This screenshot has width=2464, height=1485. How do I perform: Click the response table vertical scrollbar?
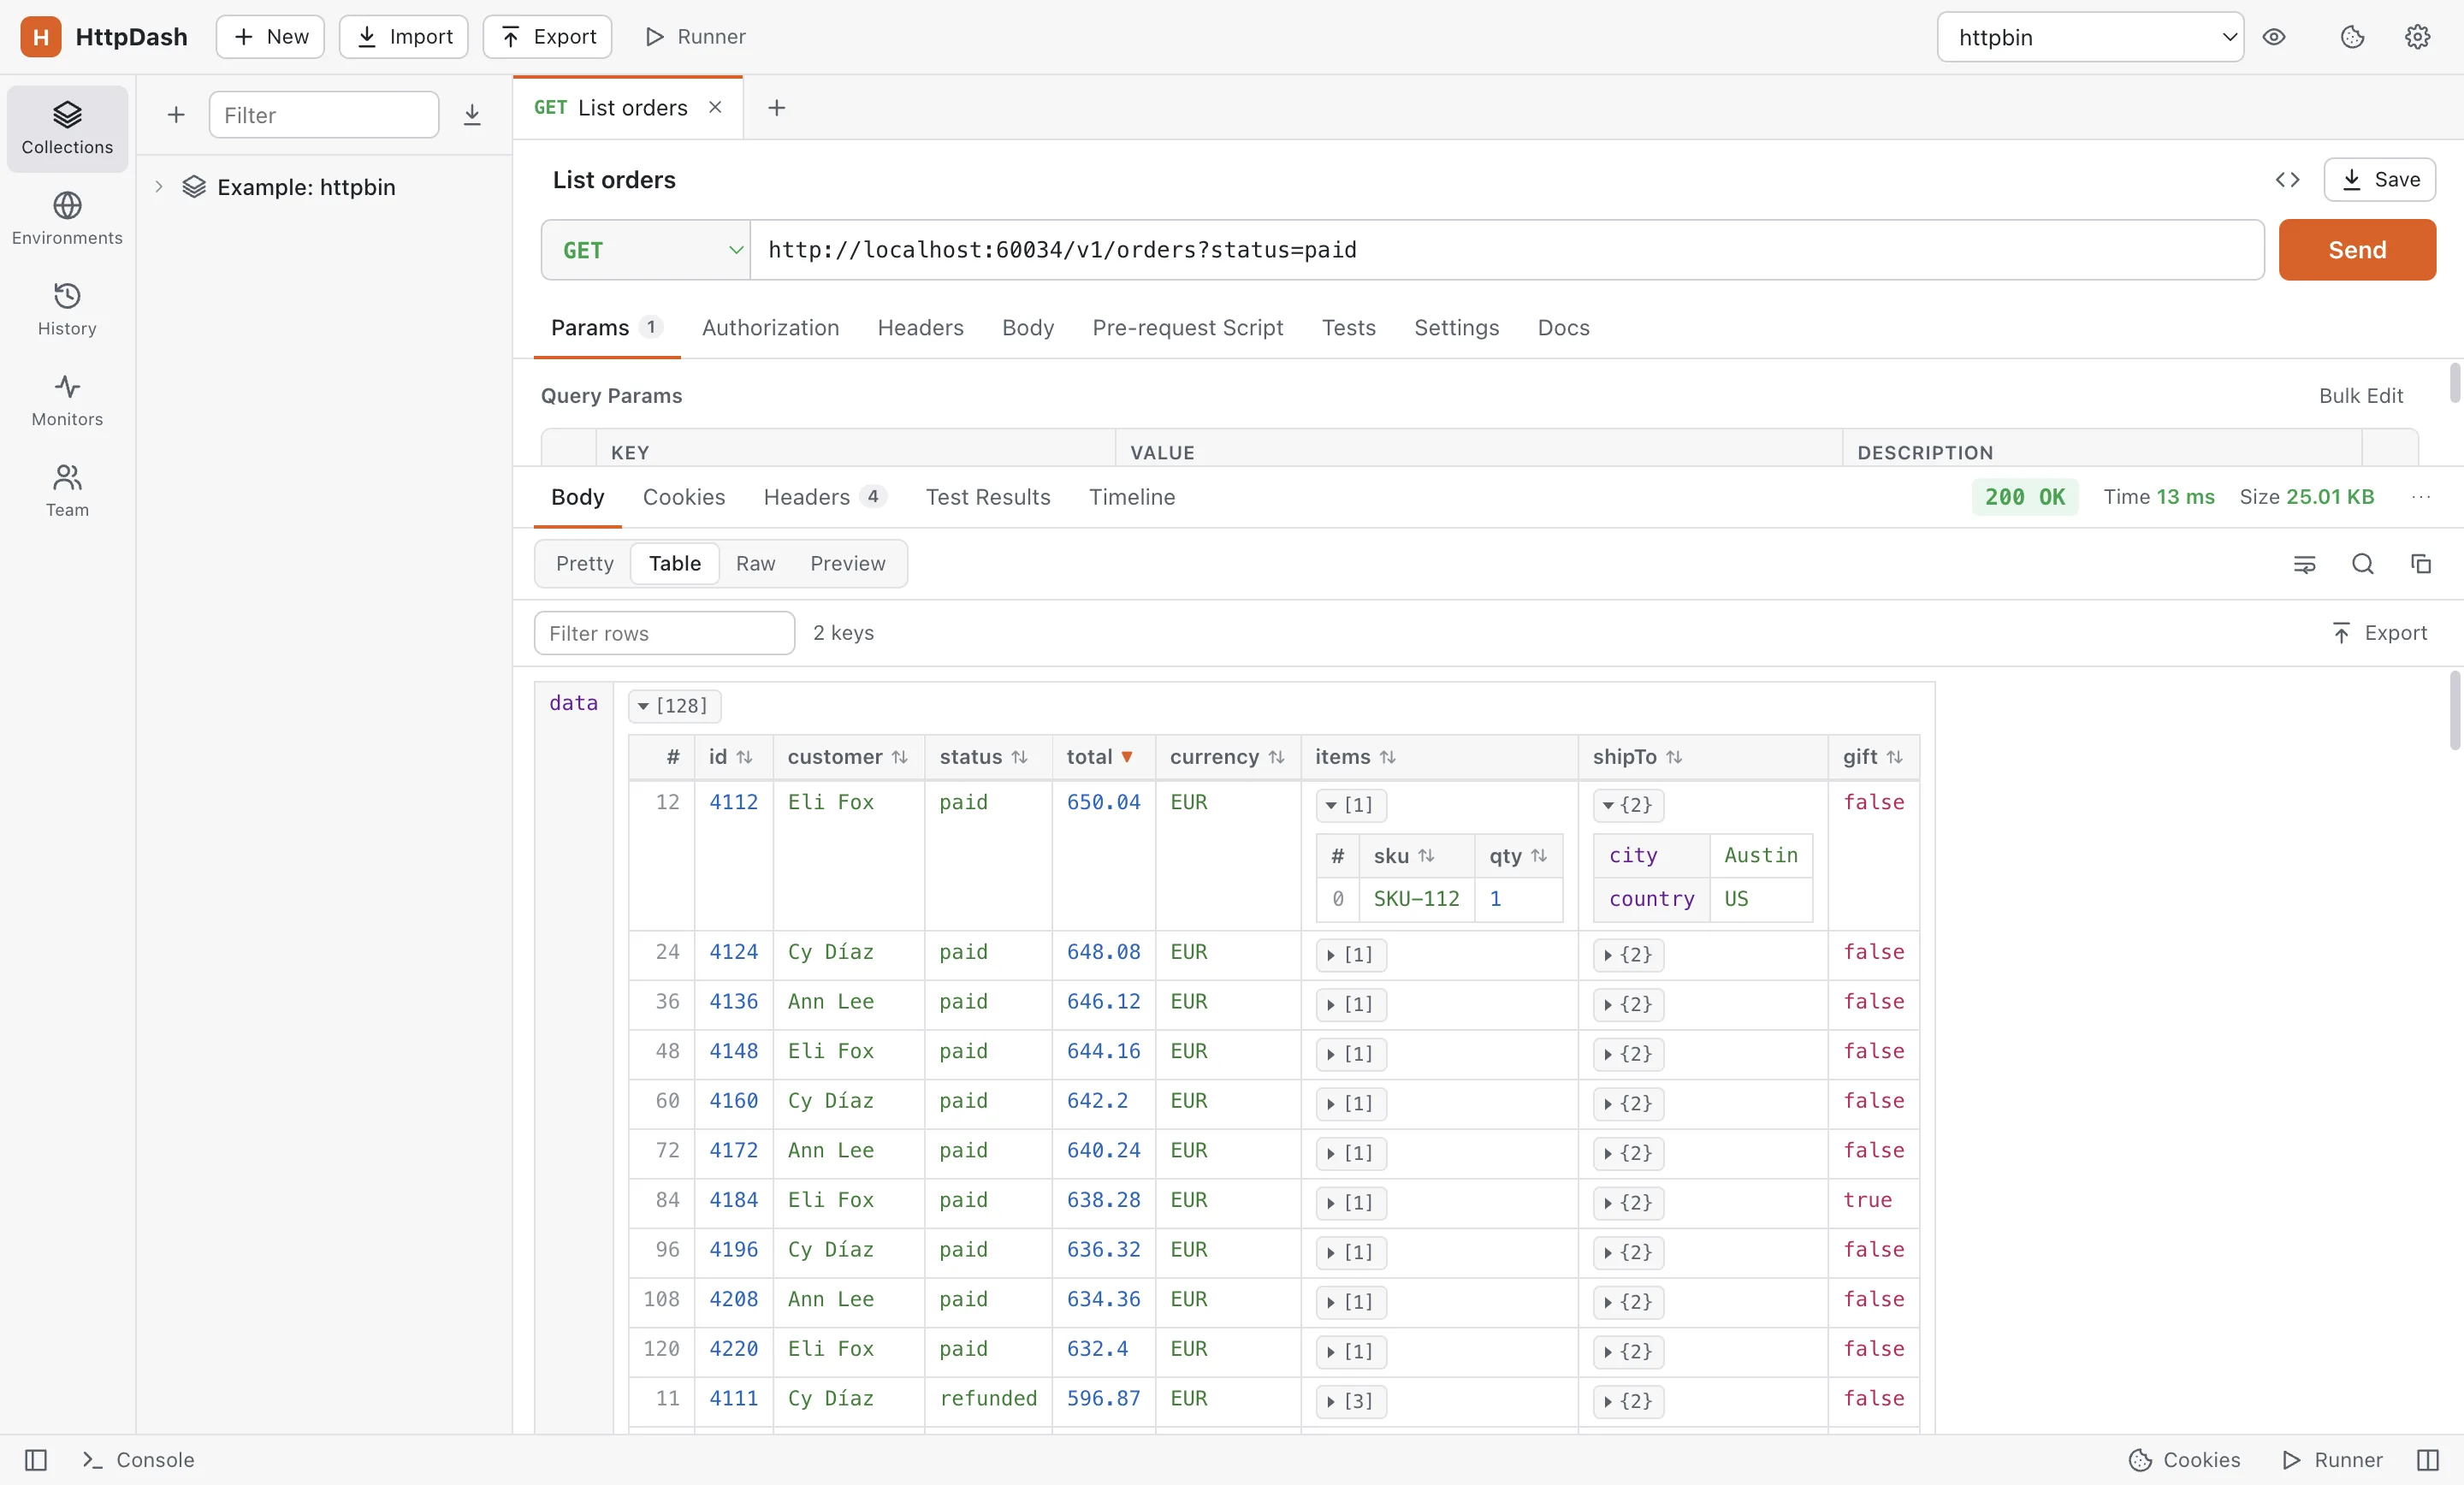click(2453, 710)
